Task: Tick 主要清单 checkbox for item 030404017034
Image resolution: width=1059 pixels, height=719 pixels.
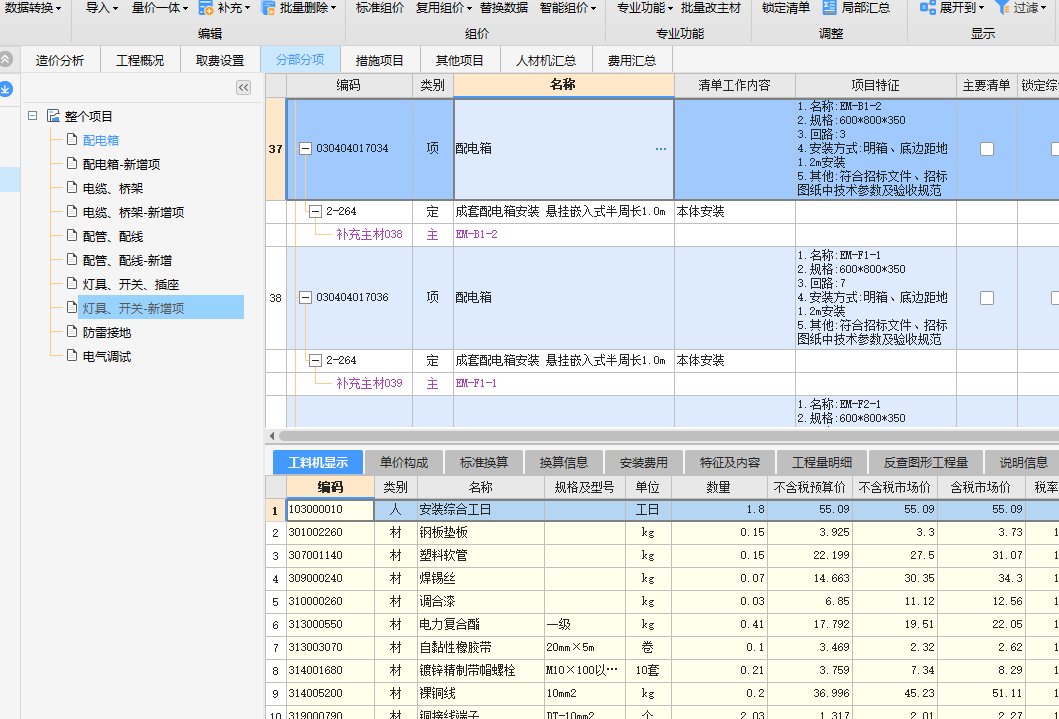Action: click(x=987, y=149)
